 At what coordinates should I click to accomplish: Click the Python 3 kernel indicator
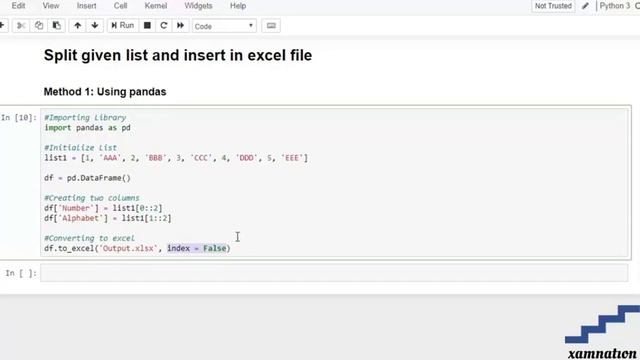[x=615, y=6]
